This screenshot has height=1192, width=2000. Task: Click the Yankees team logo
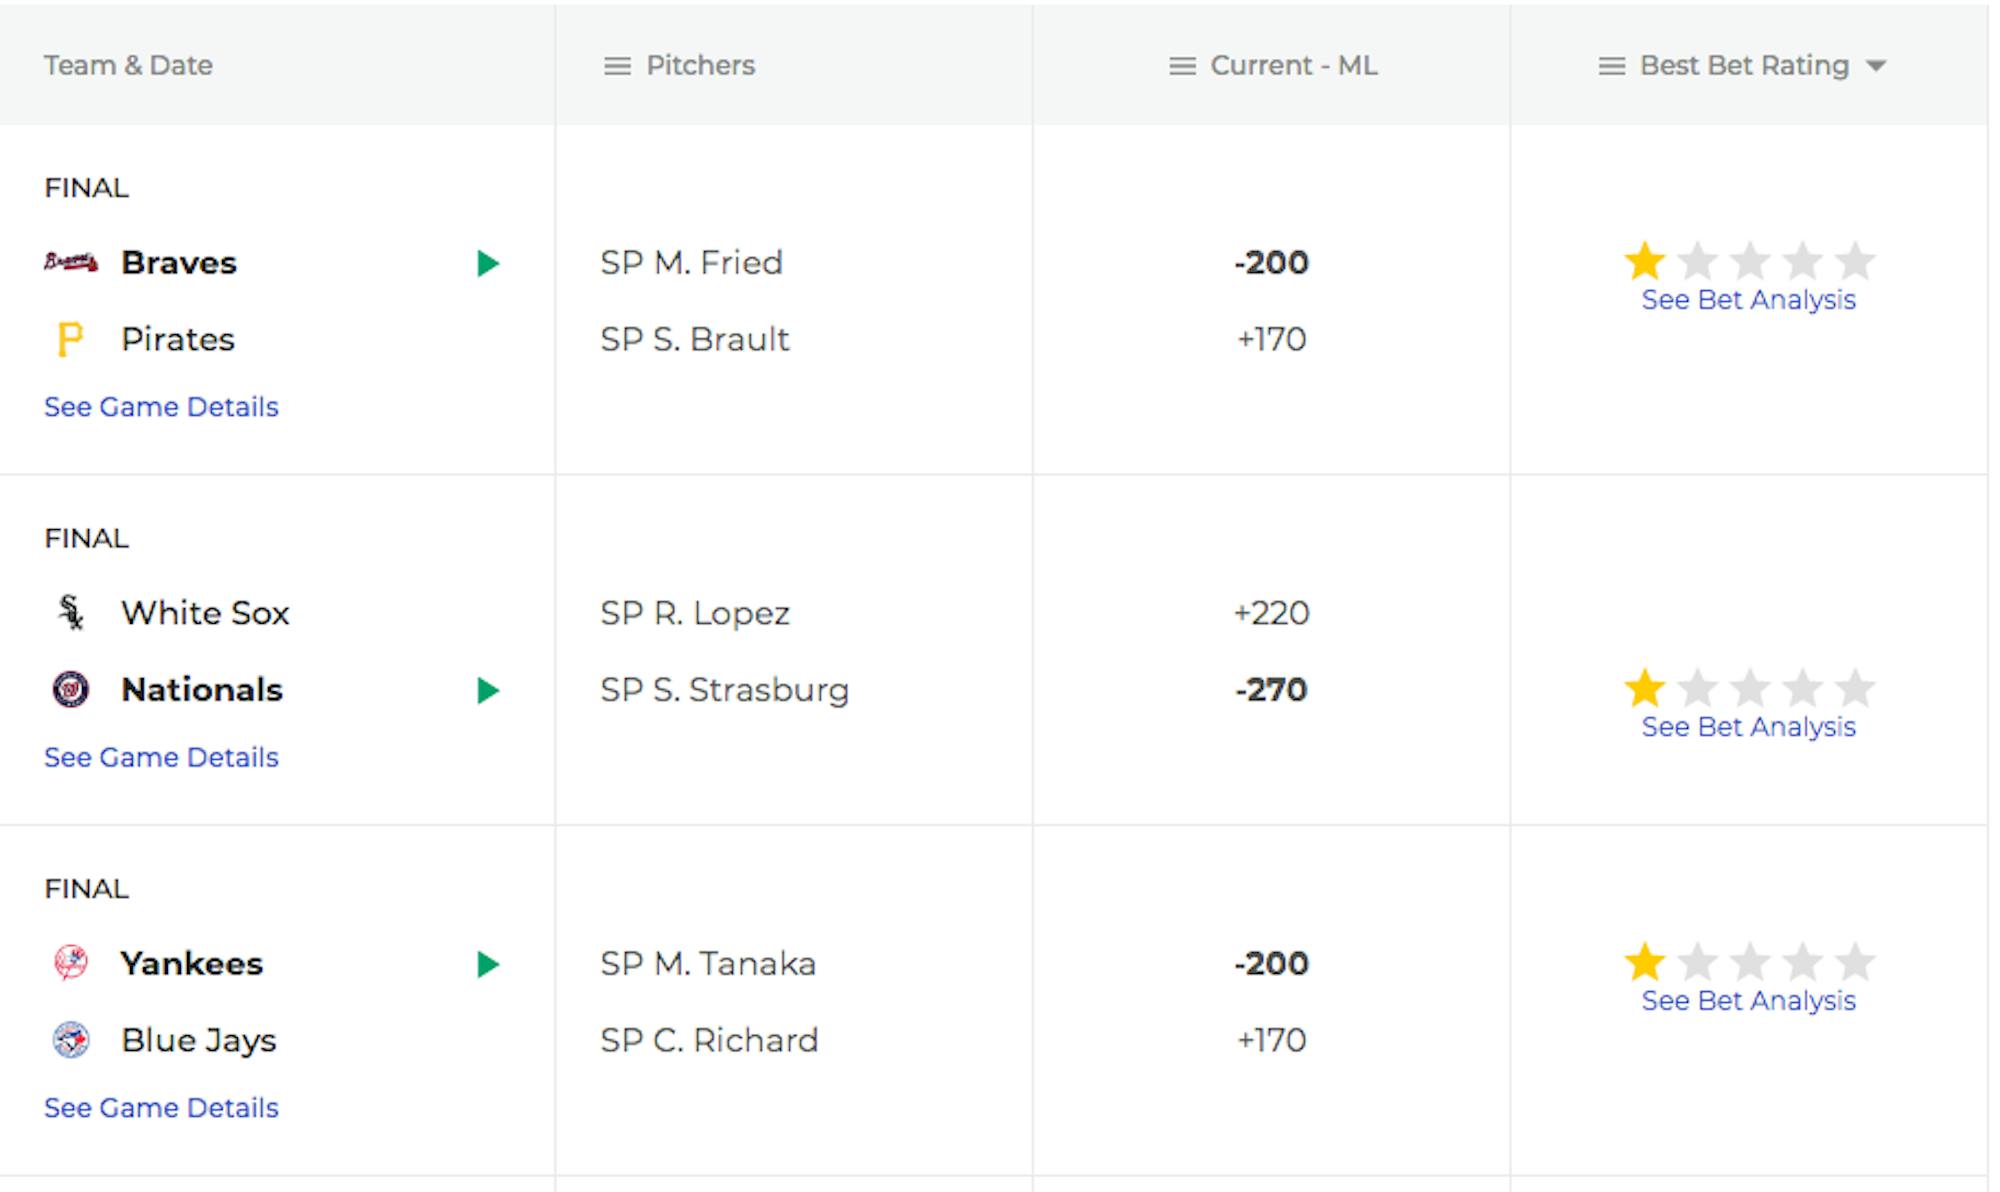pos(71,963)
